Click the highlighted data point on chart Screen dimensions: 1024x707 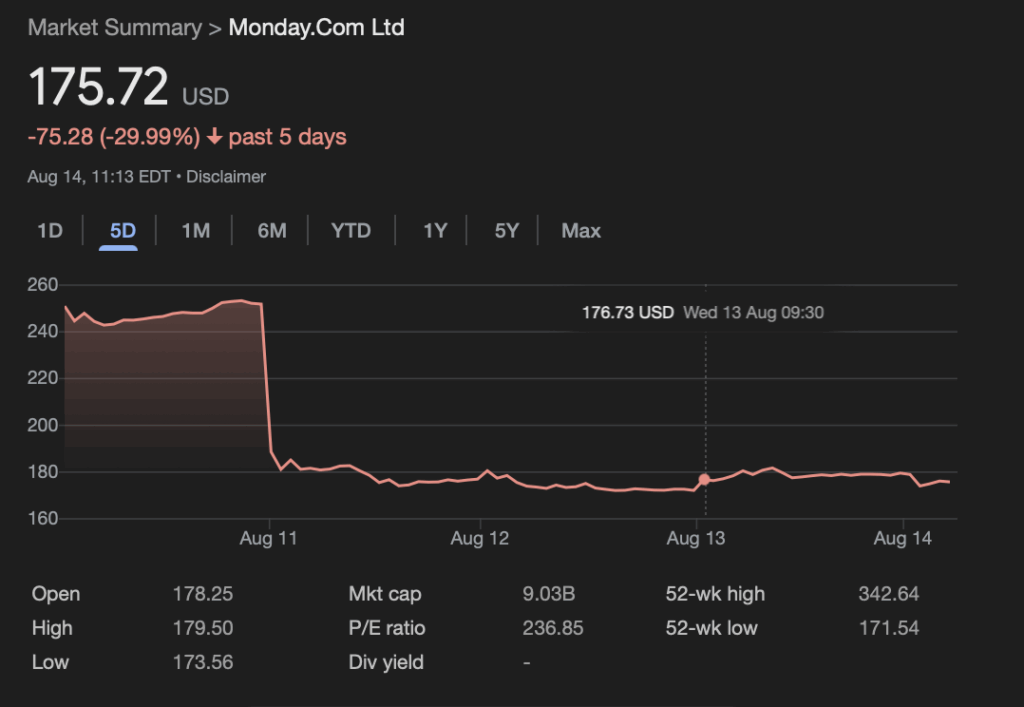coord(704,479)
